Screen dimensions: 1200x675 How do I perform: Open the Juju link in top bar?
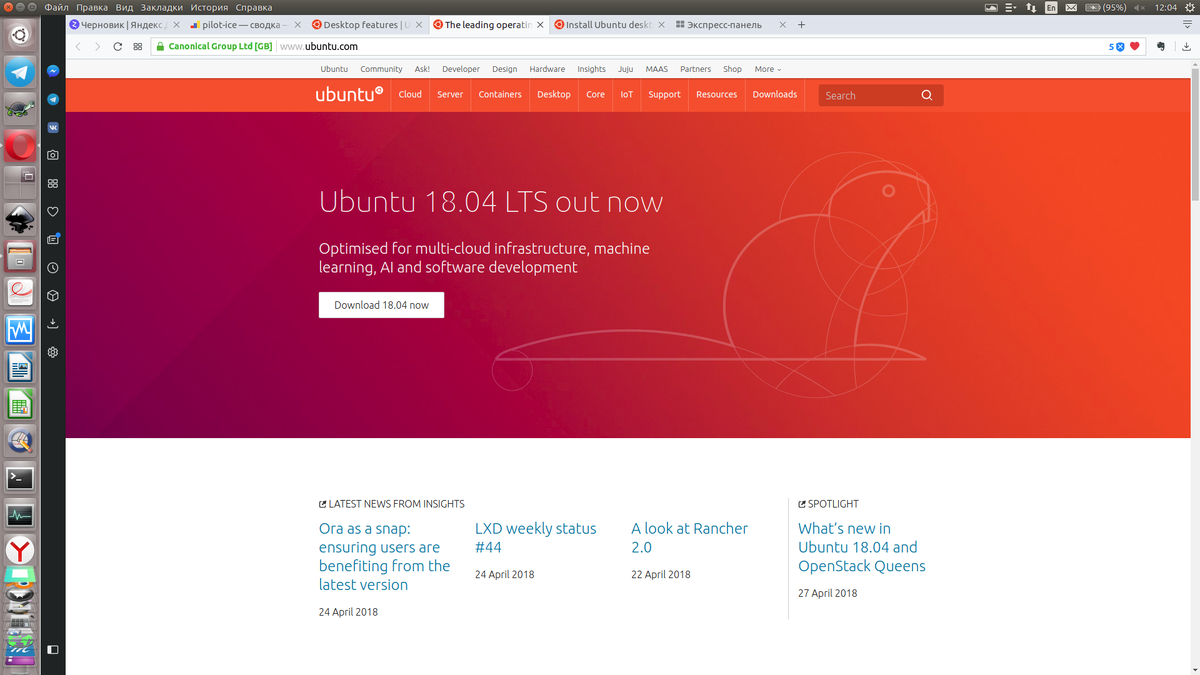coord(625,69)
